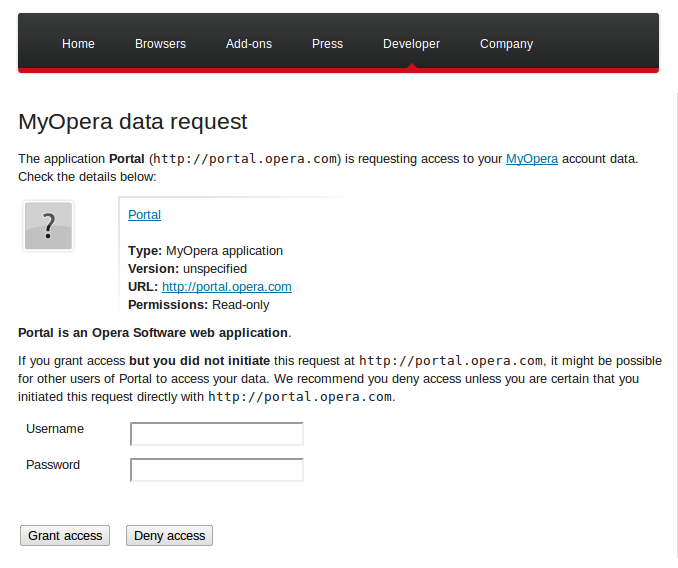
Task: Click the Username label
Action: (55, 429)
